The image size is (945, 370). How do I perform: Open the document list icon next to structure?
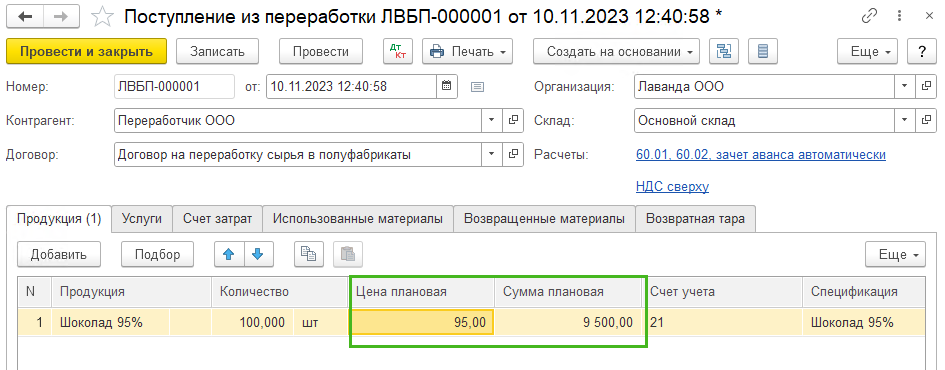[x=763, y=51]
